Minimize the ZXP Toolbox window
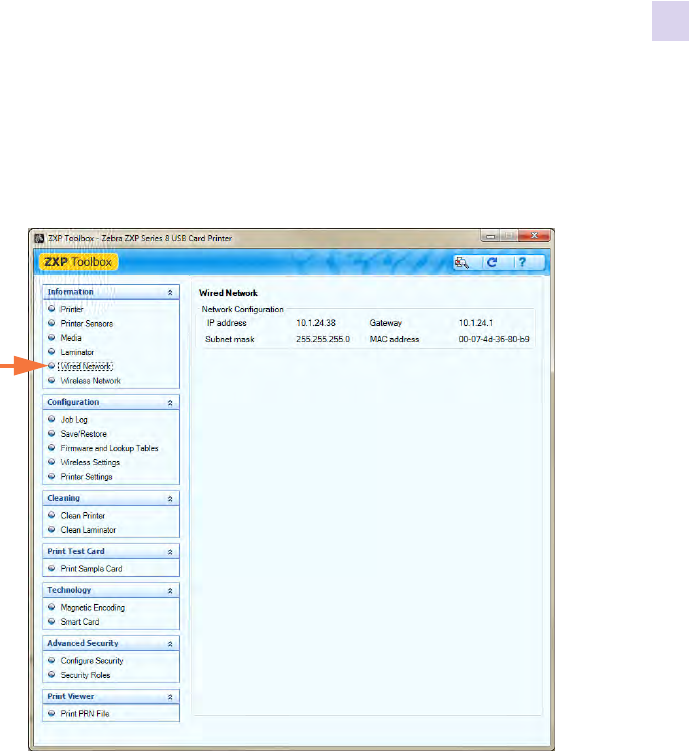 tap(491, 236)
